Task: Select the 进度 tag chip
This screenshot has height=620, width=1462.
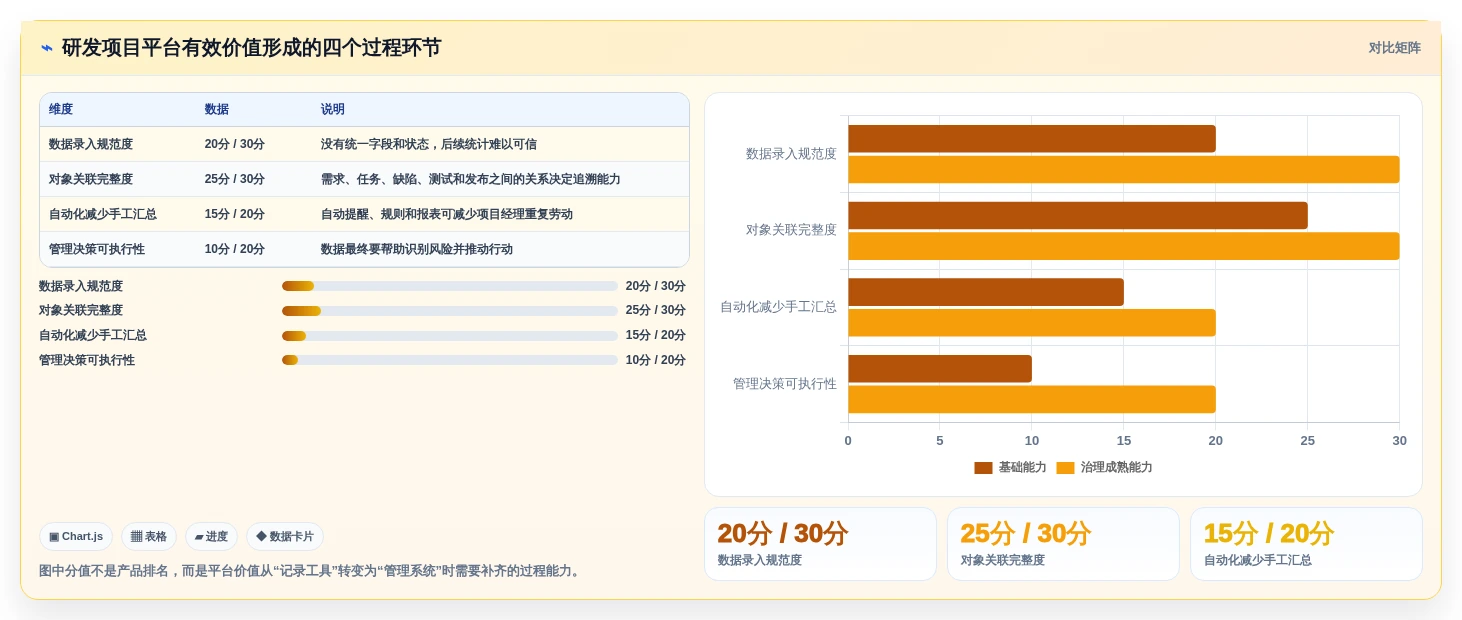Action: [211, 537]
